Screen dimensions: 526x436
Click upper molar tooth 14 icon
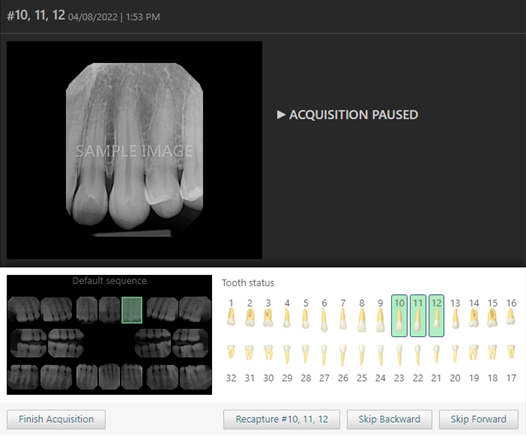click(x=474, y=318)
